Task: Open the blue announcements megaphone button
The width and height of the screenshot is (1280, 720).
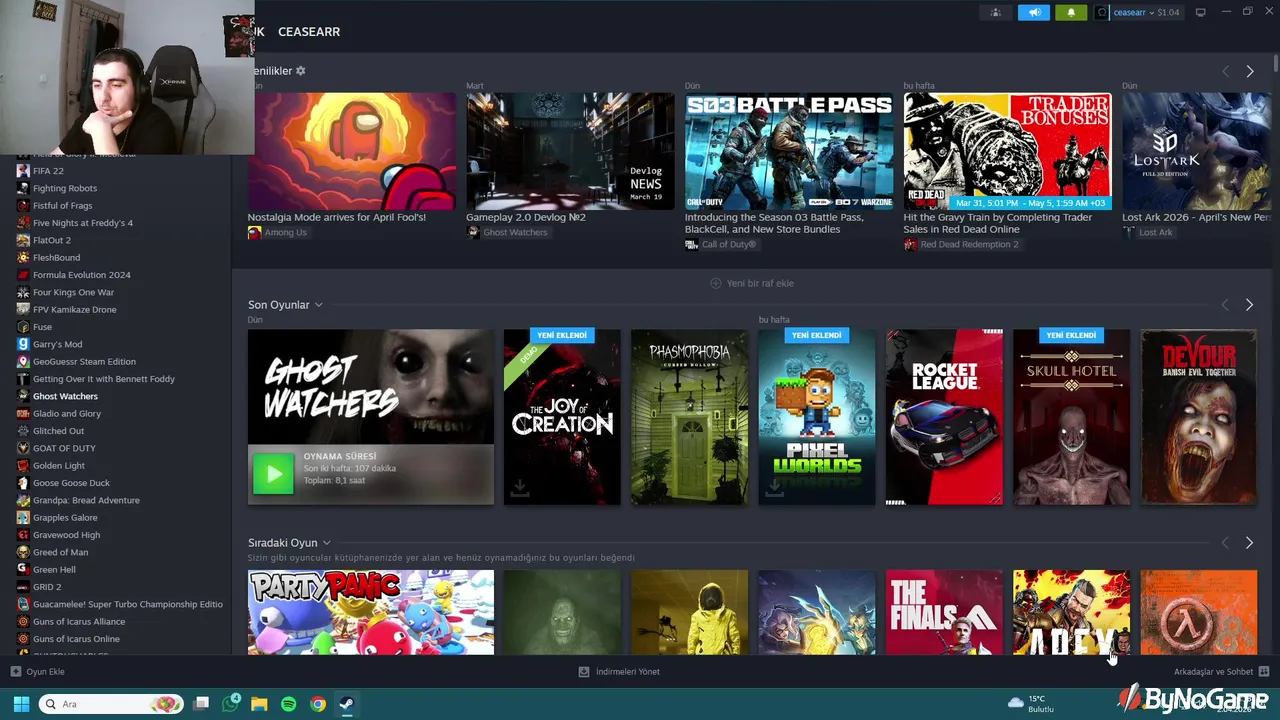Action: tap(1034, 13)
